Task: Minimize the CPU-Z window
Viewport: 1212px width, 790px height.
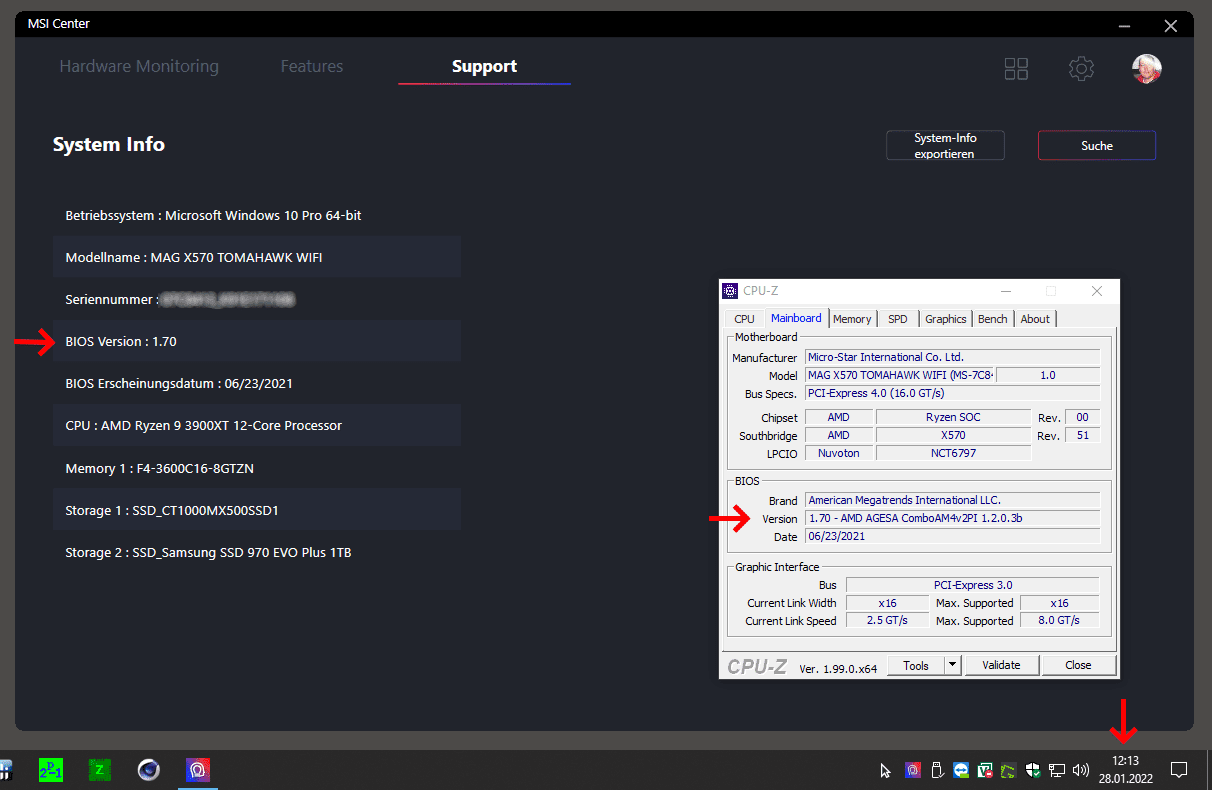Action: (1006, 291)
